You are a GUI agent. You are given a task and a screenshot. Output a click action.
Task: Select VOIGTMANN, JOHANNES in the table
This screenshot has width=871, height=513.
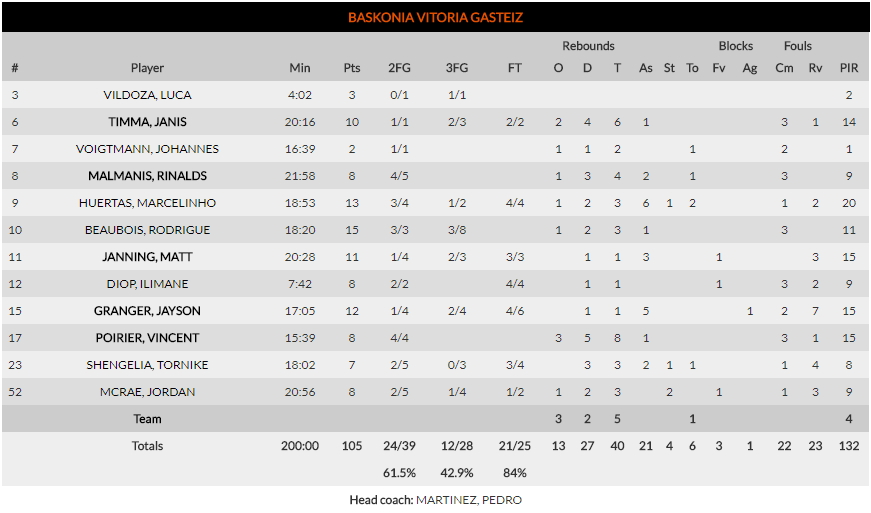point(147,149)
